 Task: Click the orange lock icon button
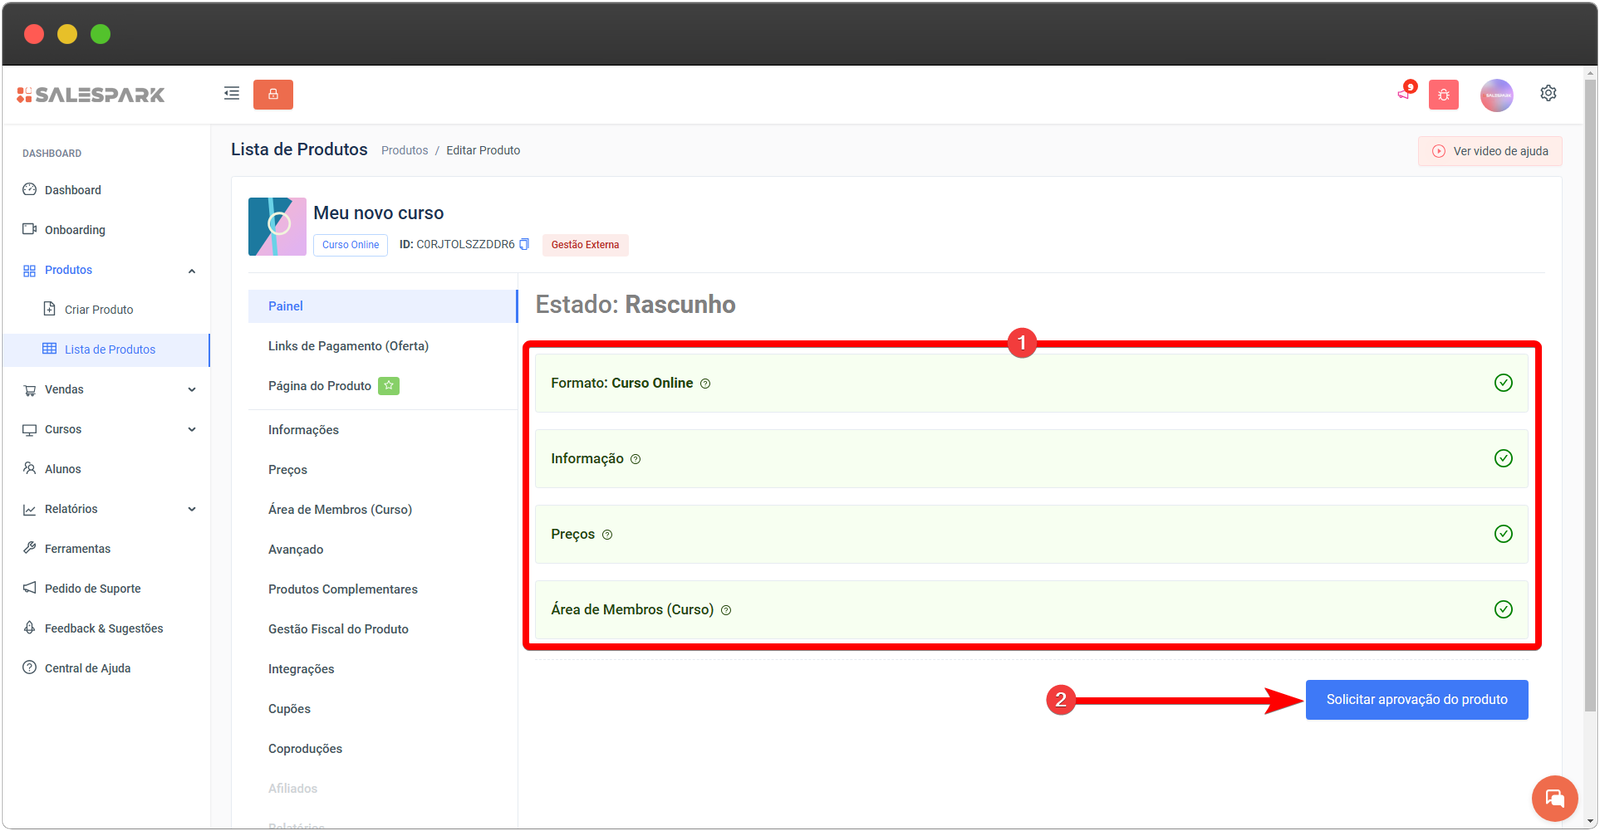(273, 94)
